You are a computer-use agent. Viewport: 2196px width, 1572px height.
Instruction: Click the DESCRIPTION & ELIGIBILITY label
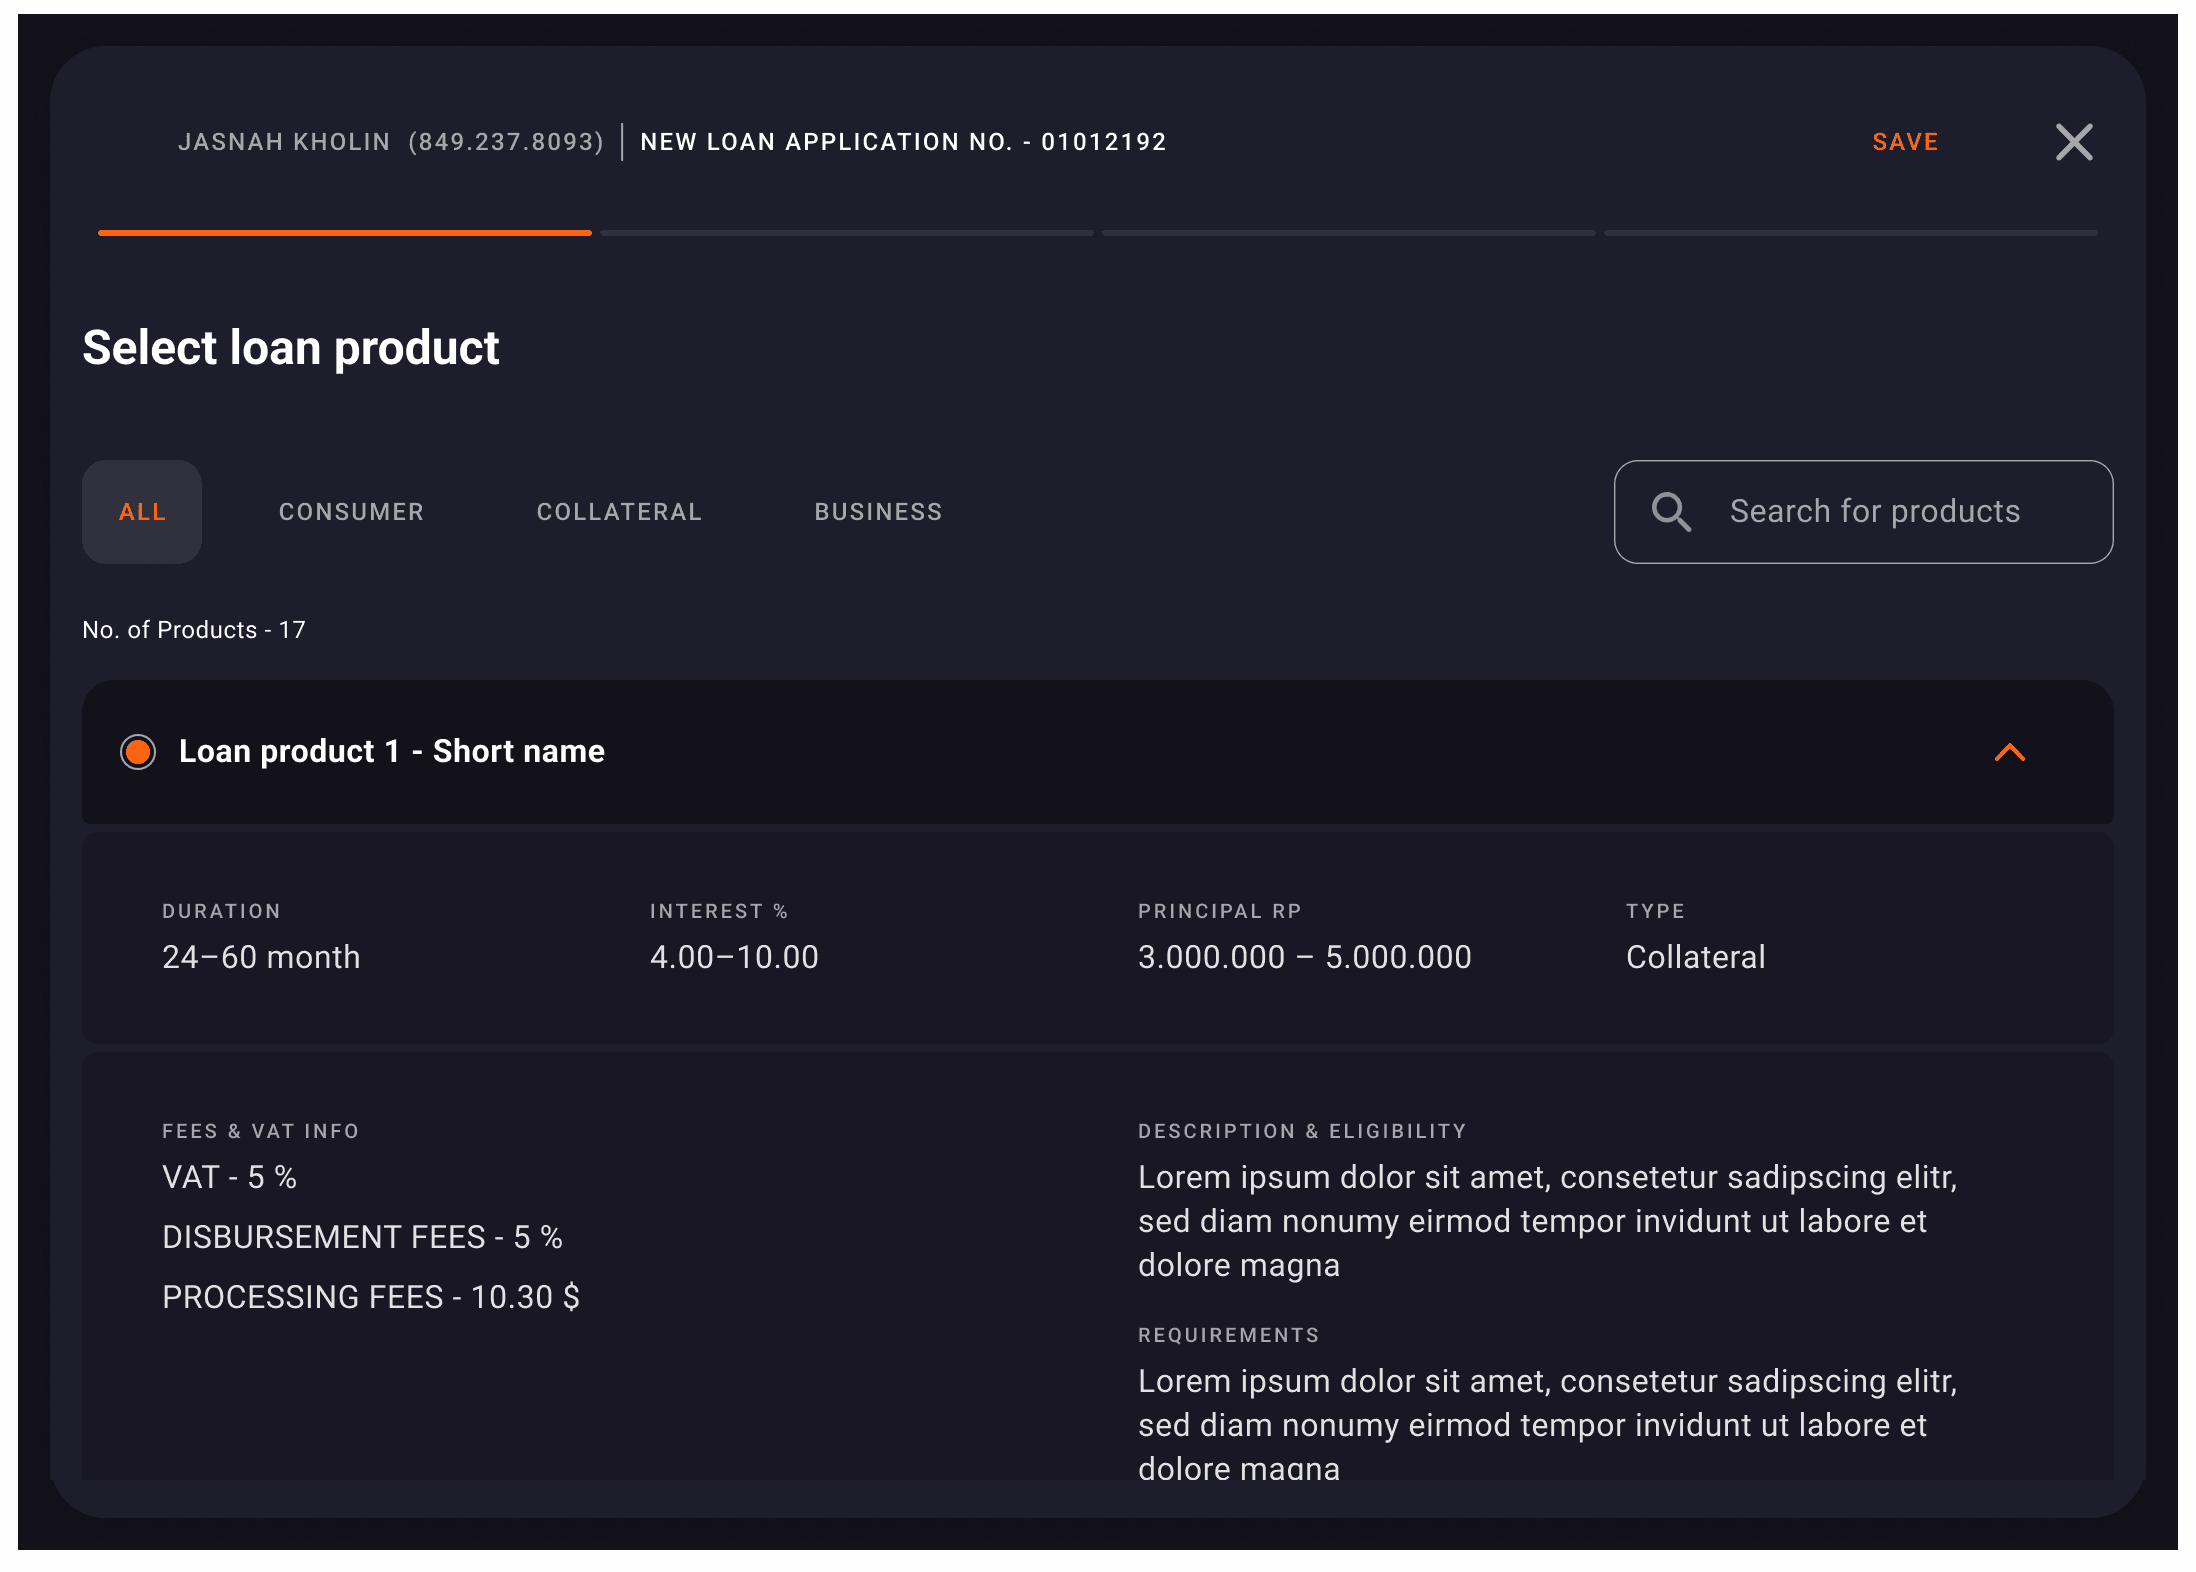pos(1302,1131)
